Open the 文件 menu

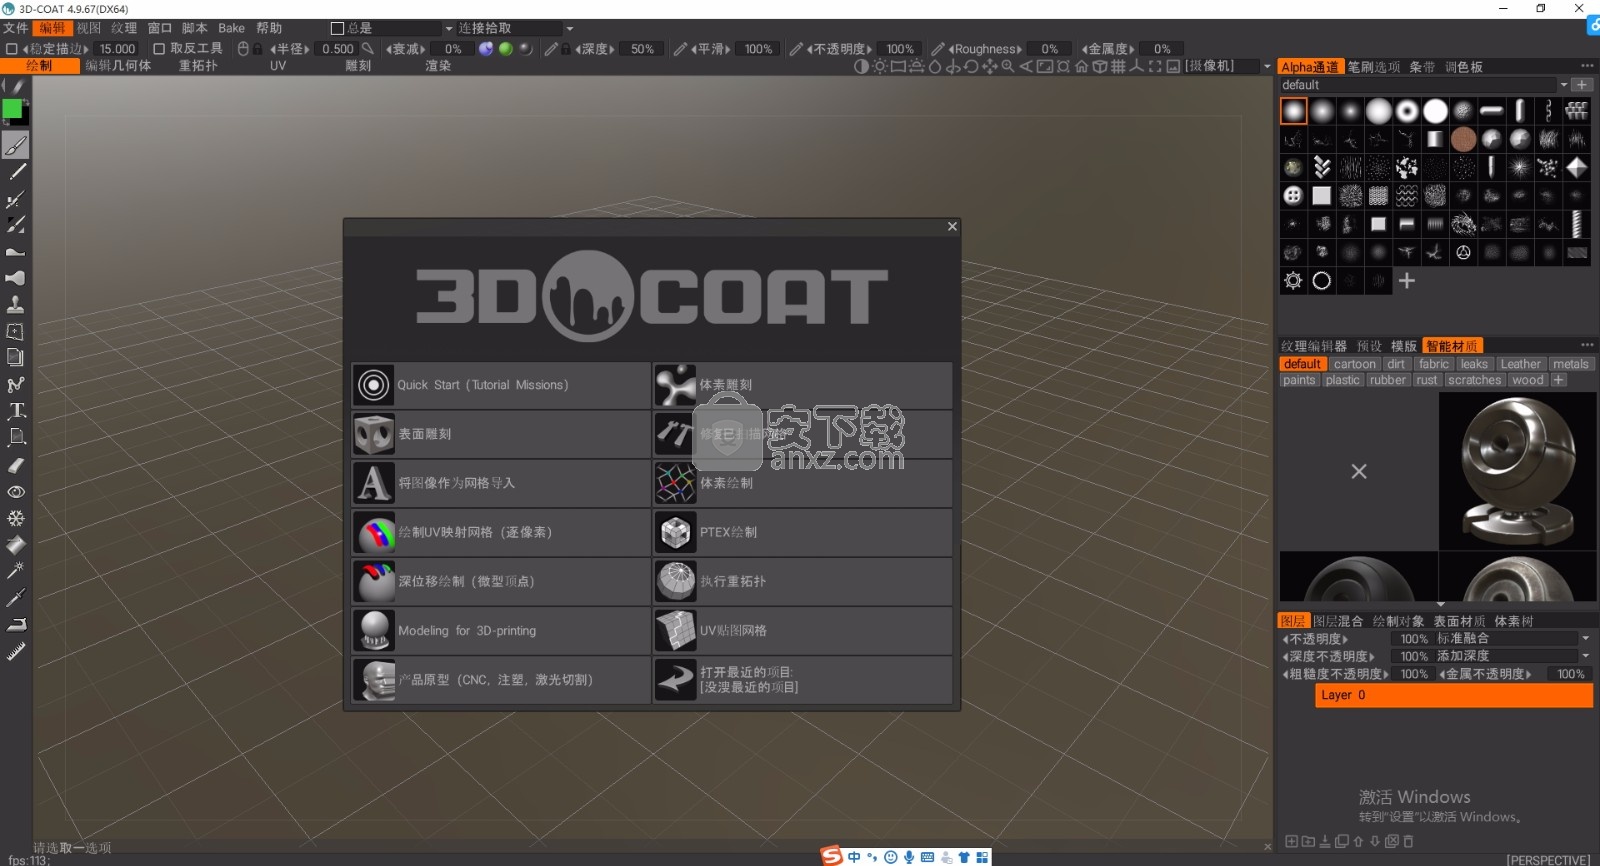16,28
